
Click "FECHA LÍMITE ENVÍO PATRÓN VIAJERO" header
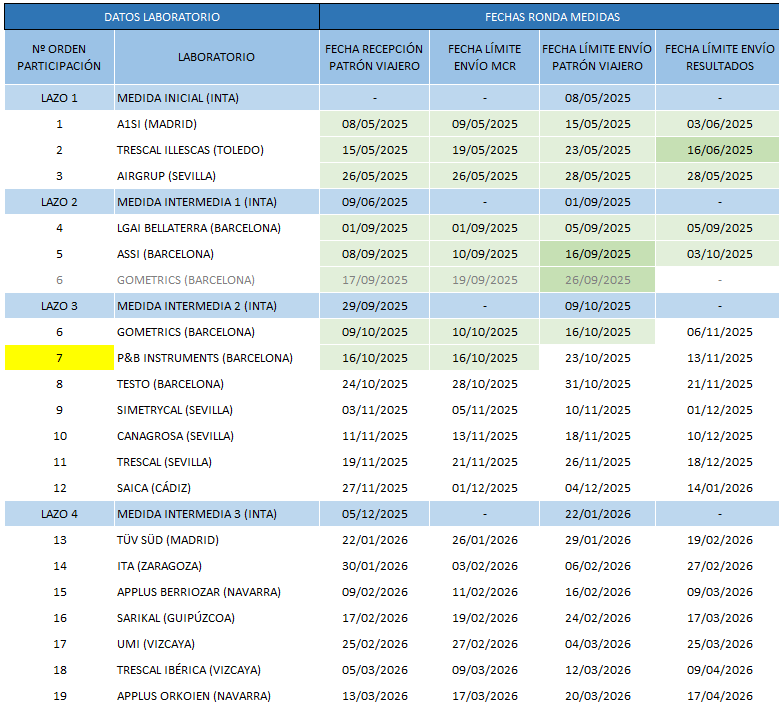597,57
